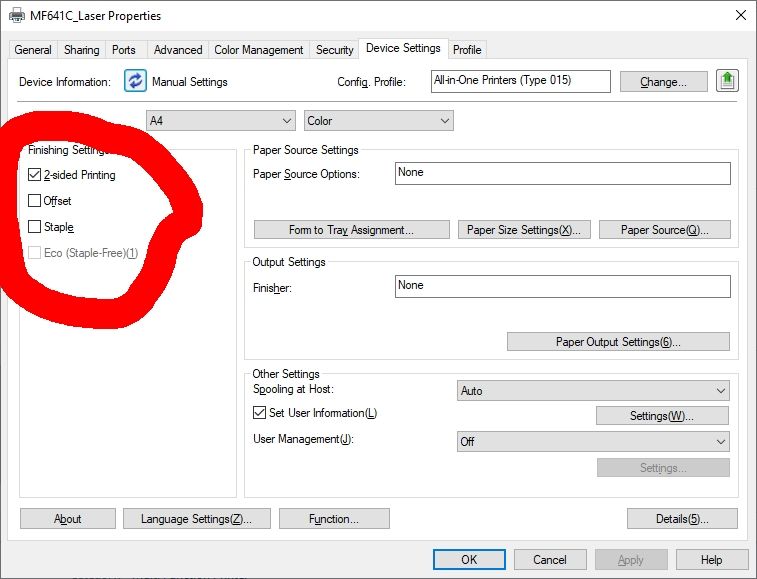Click the green upload icon beside Change
Screen dimensions: 757x579
click(727, 81)
